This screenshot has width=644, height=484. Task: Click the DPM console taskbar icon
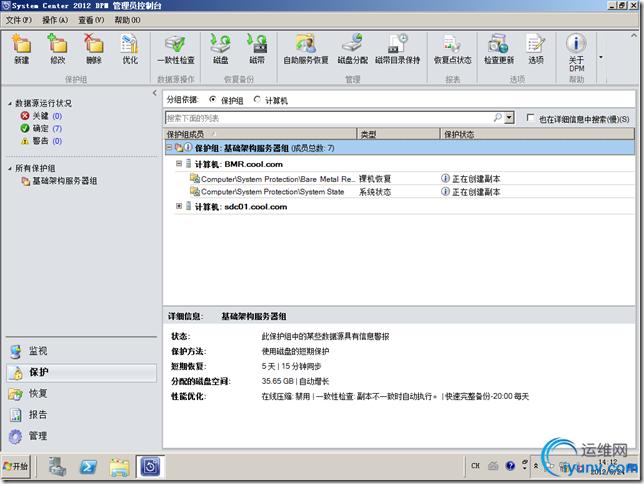(150, 467)
